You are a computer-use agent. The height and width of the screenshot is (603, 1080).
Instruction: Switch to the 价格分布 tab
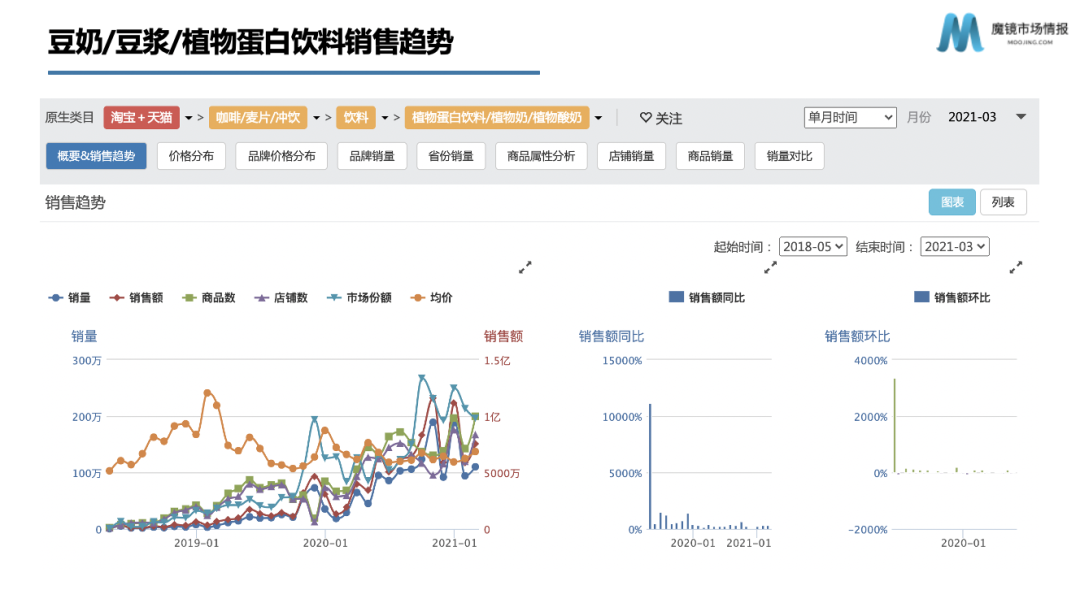[191, 156]
